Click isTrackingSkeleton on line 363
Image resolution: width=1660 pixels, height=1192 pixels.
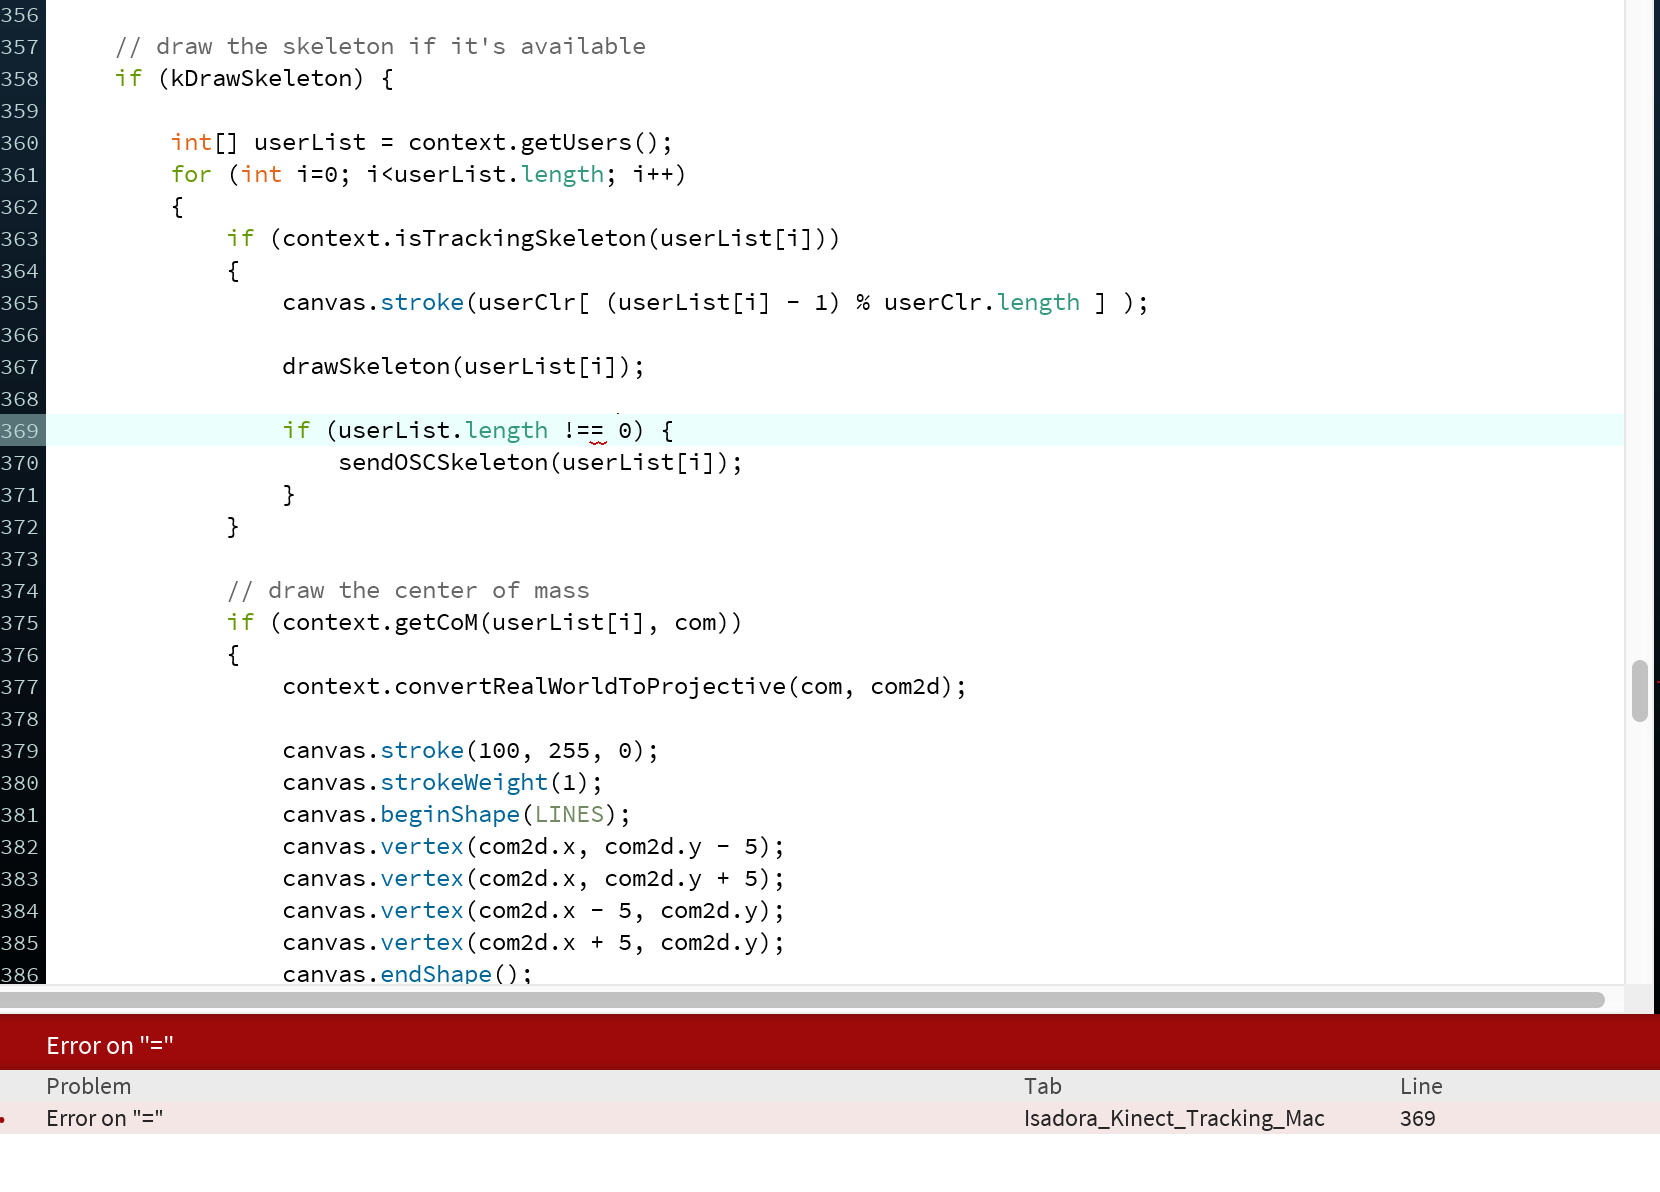pyautogui.click(x=520, y=239)
